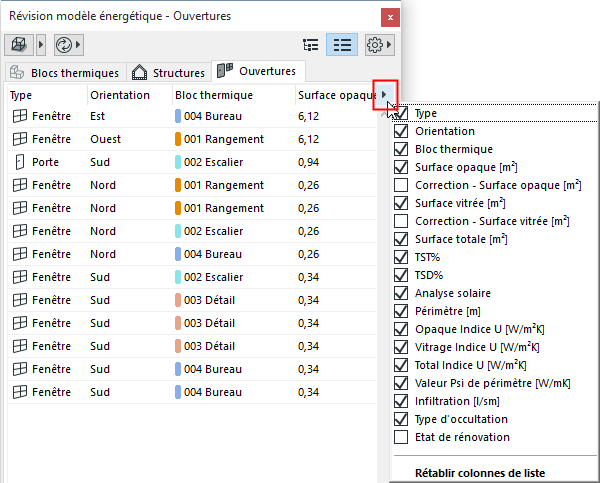This screenshot has height=483, width=600.
Task: Switch to the Blocs thermiques tab
Action: 65,72
